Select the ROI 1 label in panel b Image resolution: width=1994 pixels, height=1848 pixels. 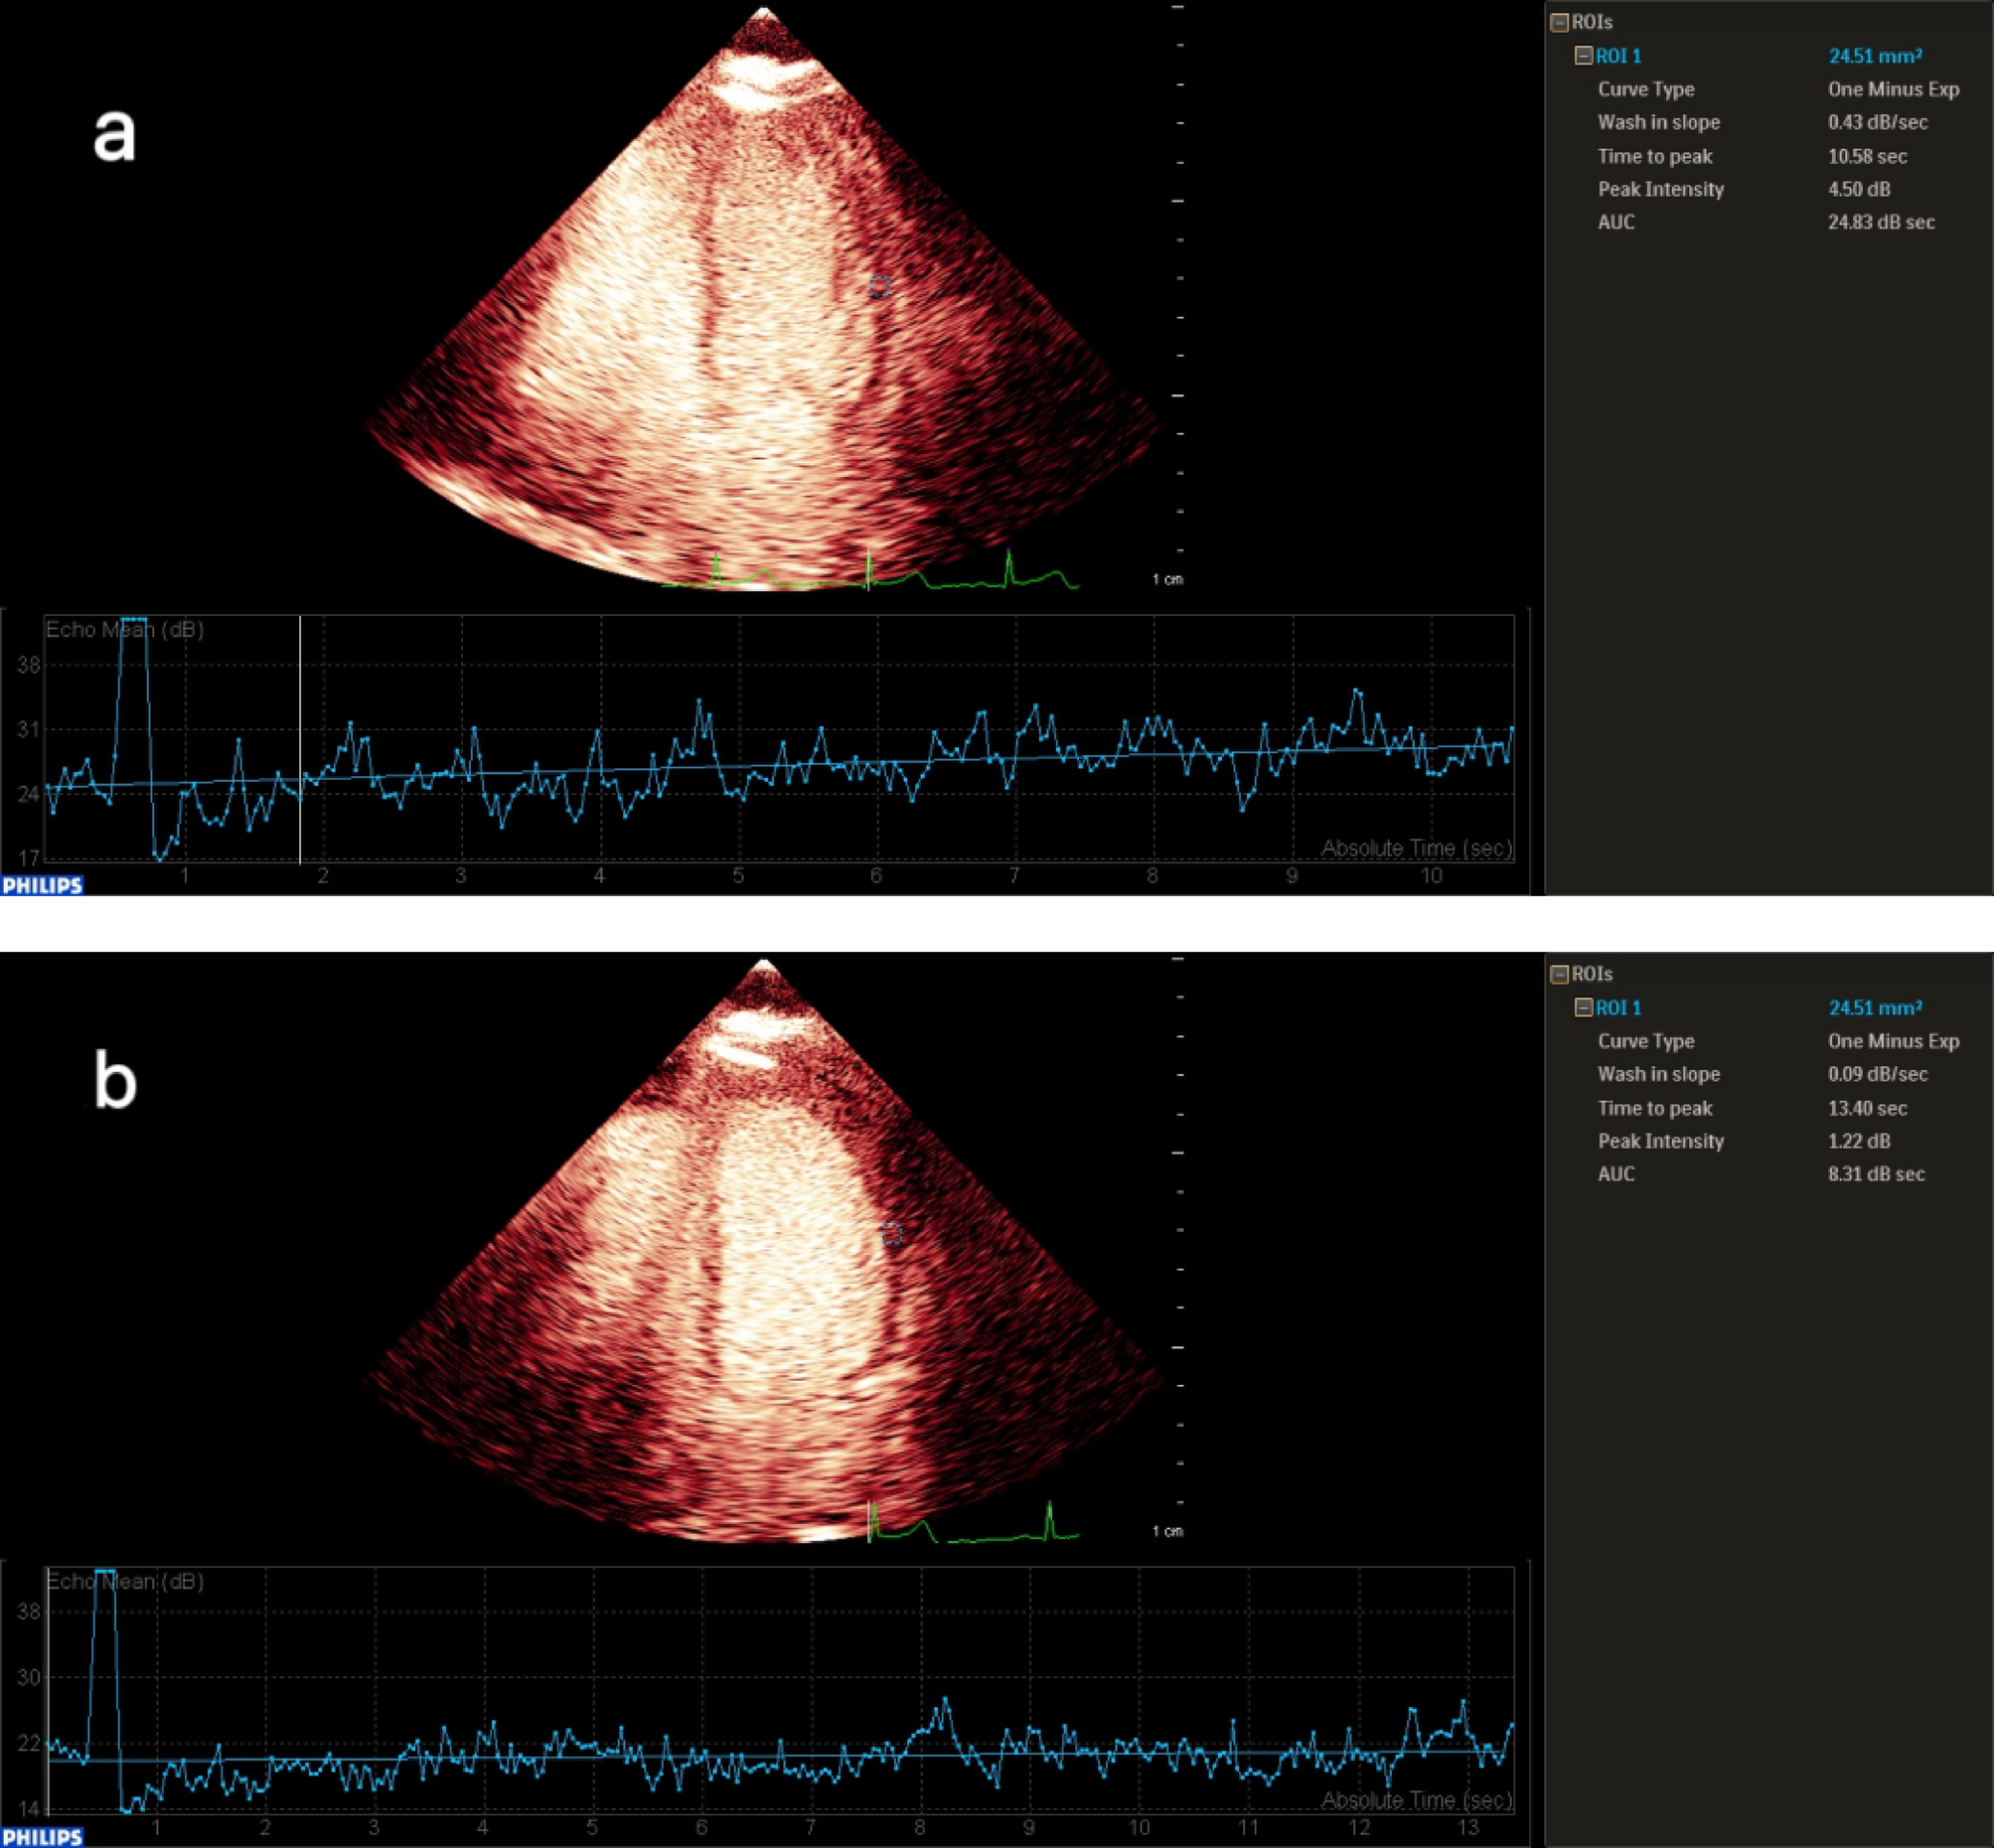(1620, 1008)
